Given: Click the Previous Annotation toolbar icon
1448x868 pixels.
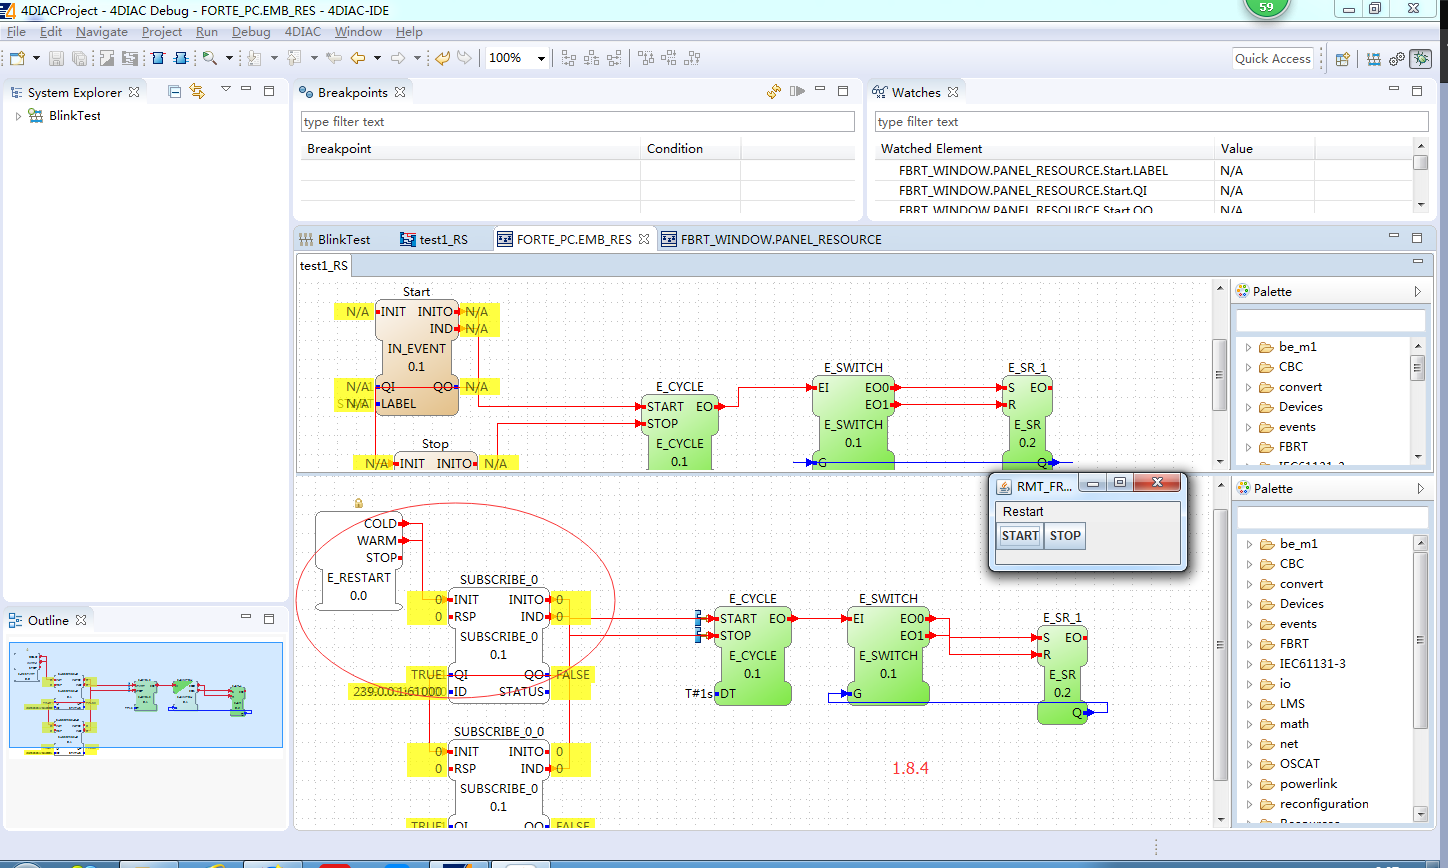Looking at the screenshot, I should click(294, 58).
